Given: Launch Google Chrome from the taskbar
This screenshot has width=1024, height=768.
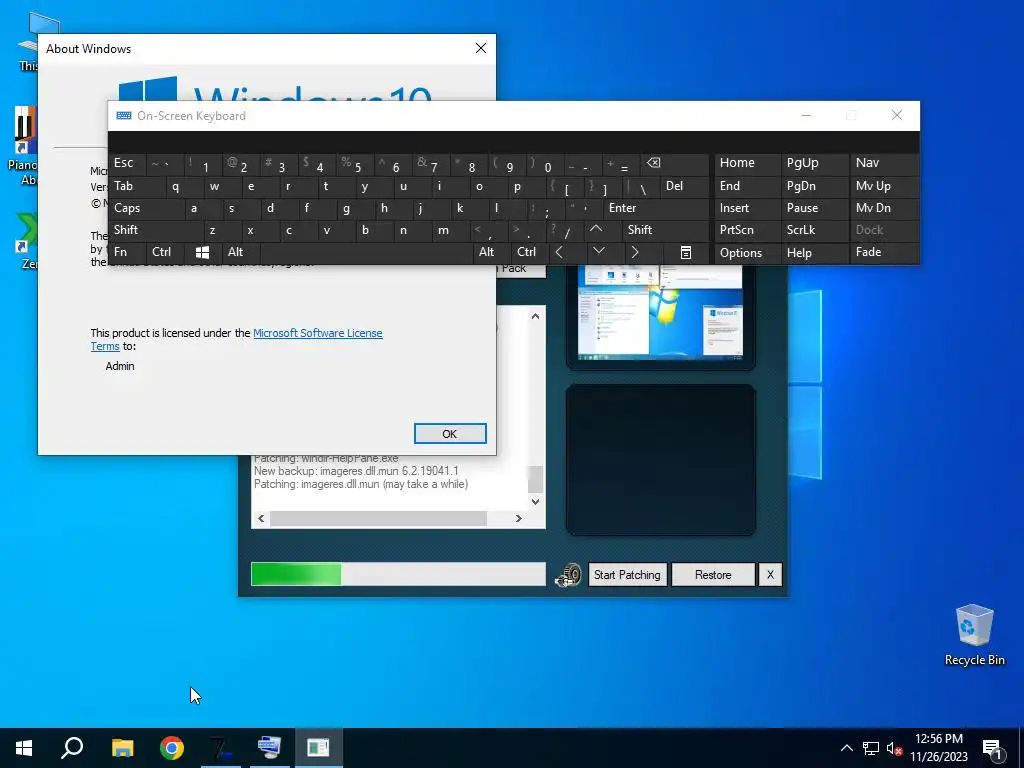Looking at the screenshot, I should 172,748.
